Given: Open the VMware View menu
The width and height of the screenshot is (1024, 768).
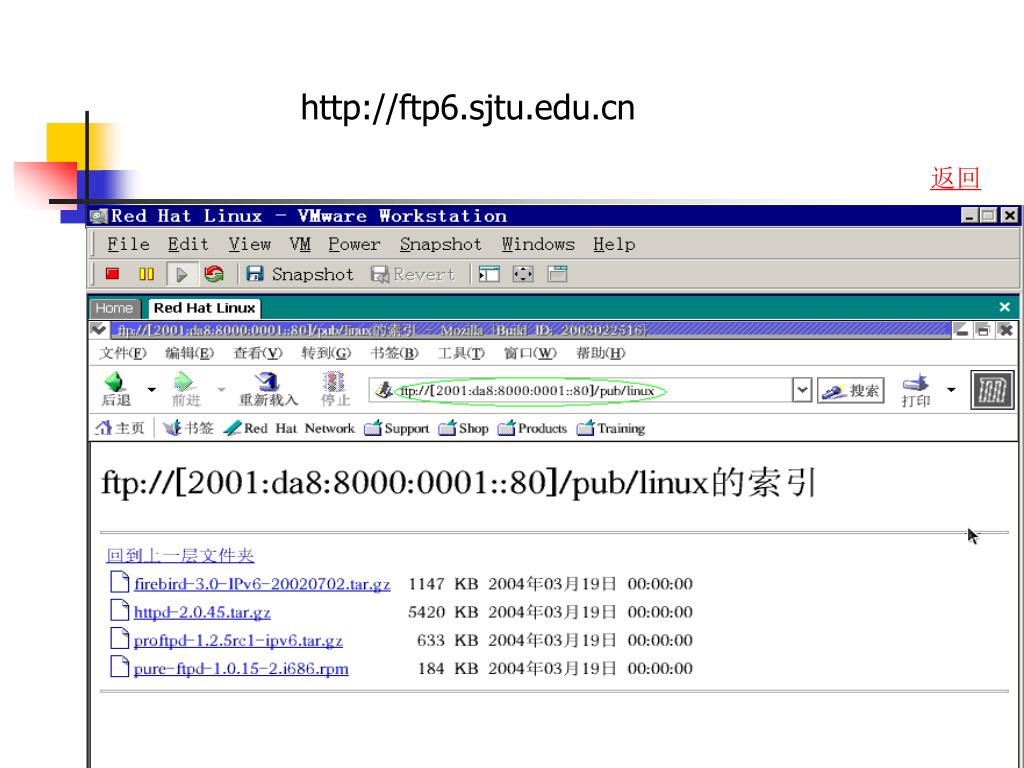Looking at the screenshot, I should click(249, 244).
